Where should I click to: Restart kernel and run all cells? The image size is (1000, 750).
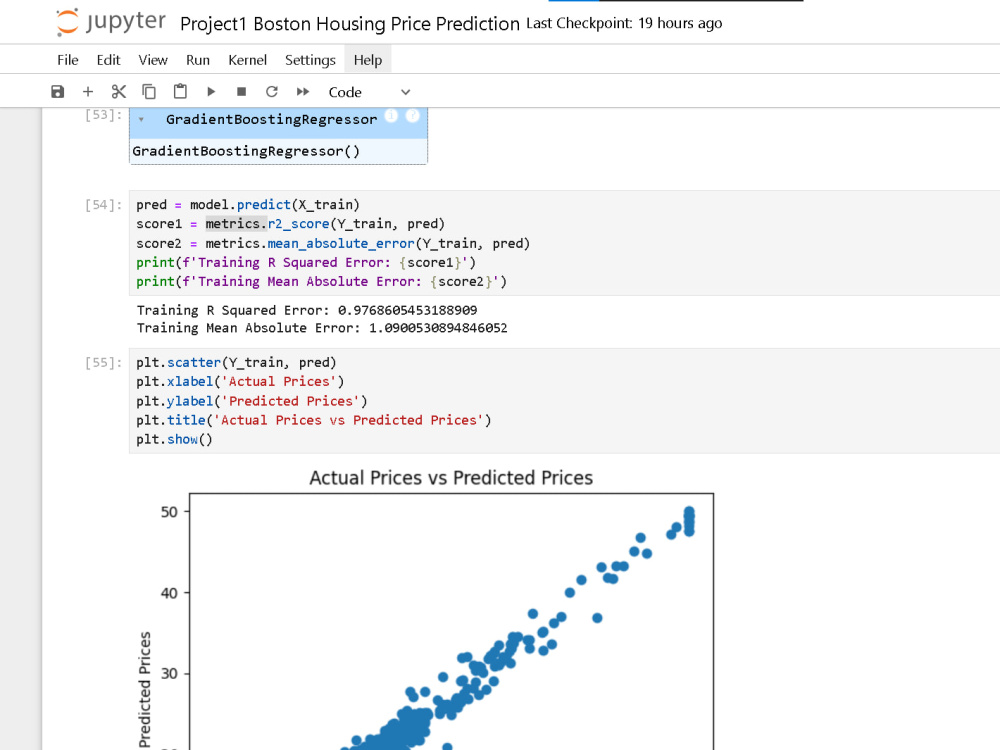[303, 92]
